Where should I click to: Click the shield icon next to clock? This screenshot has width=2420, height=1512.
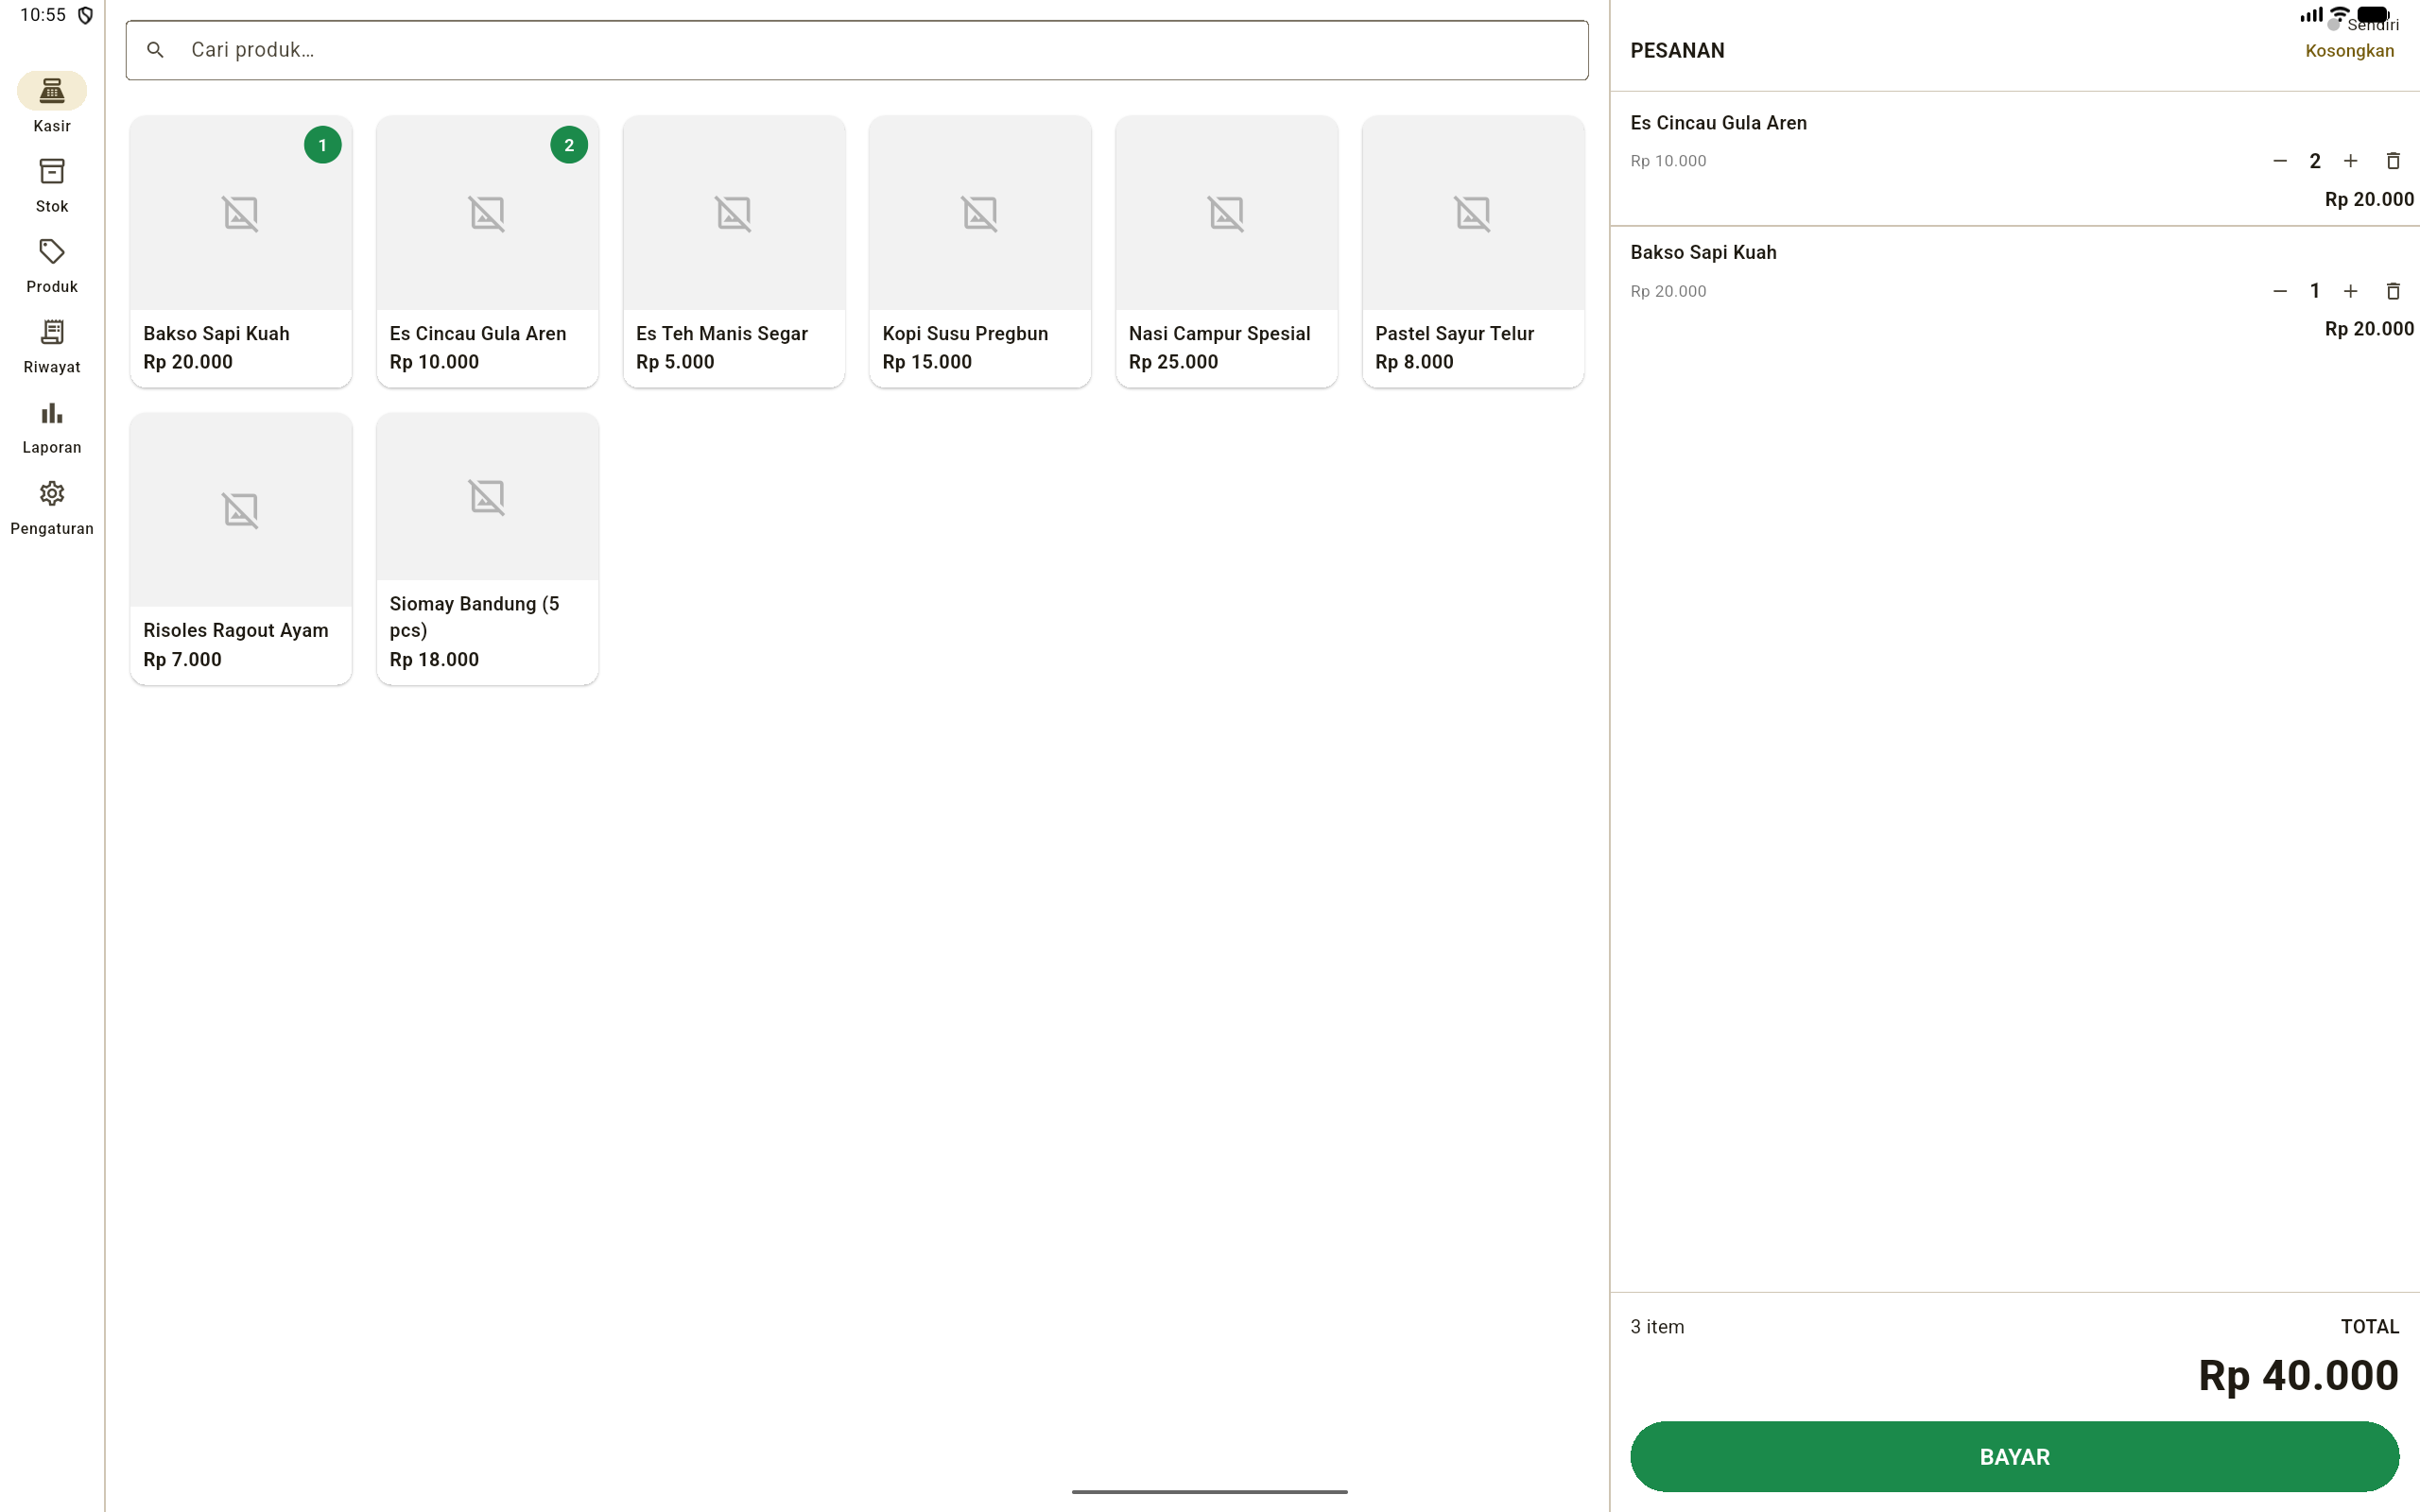coord(86,15)
